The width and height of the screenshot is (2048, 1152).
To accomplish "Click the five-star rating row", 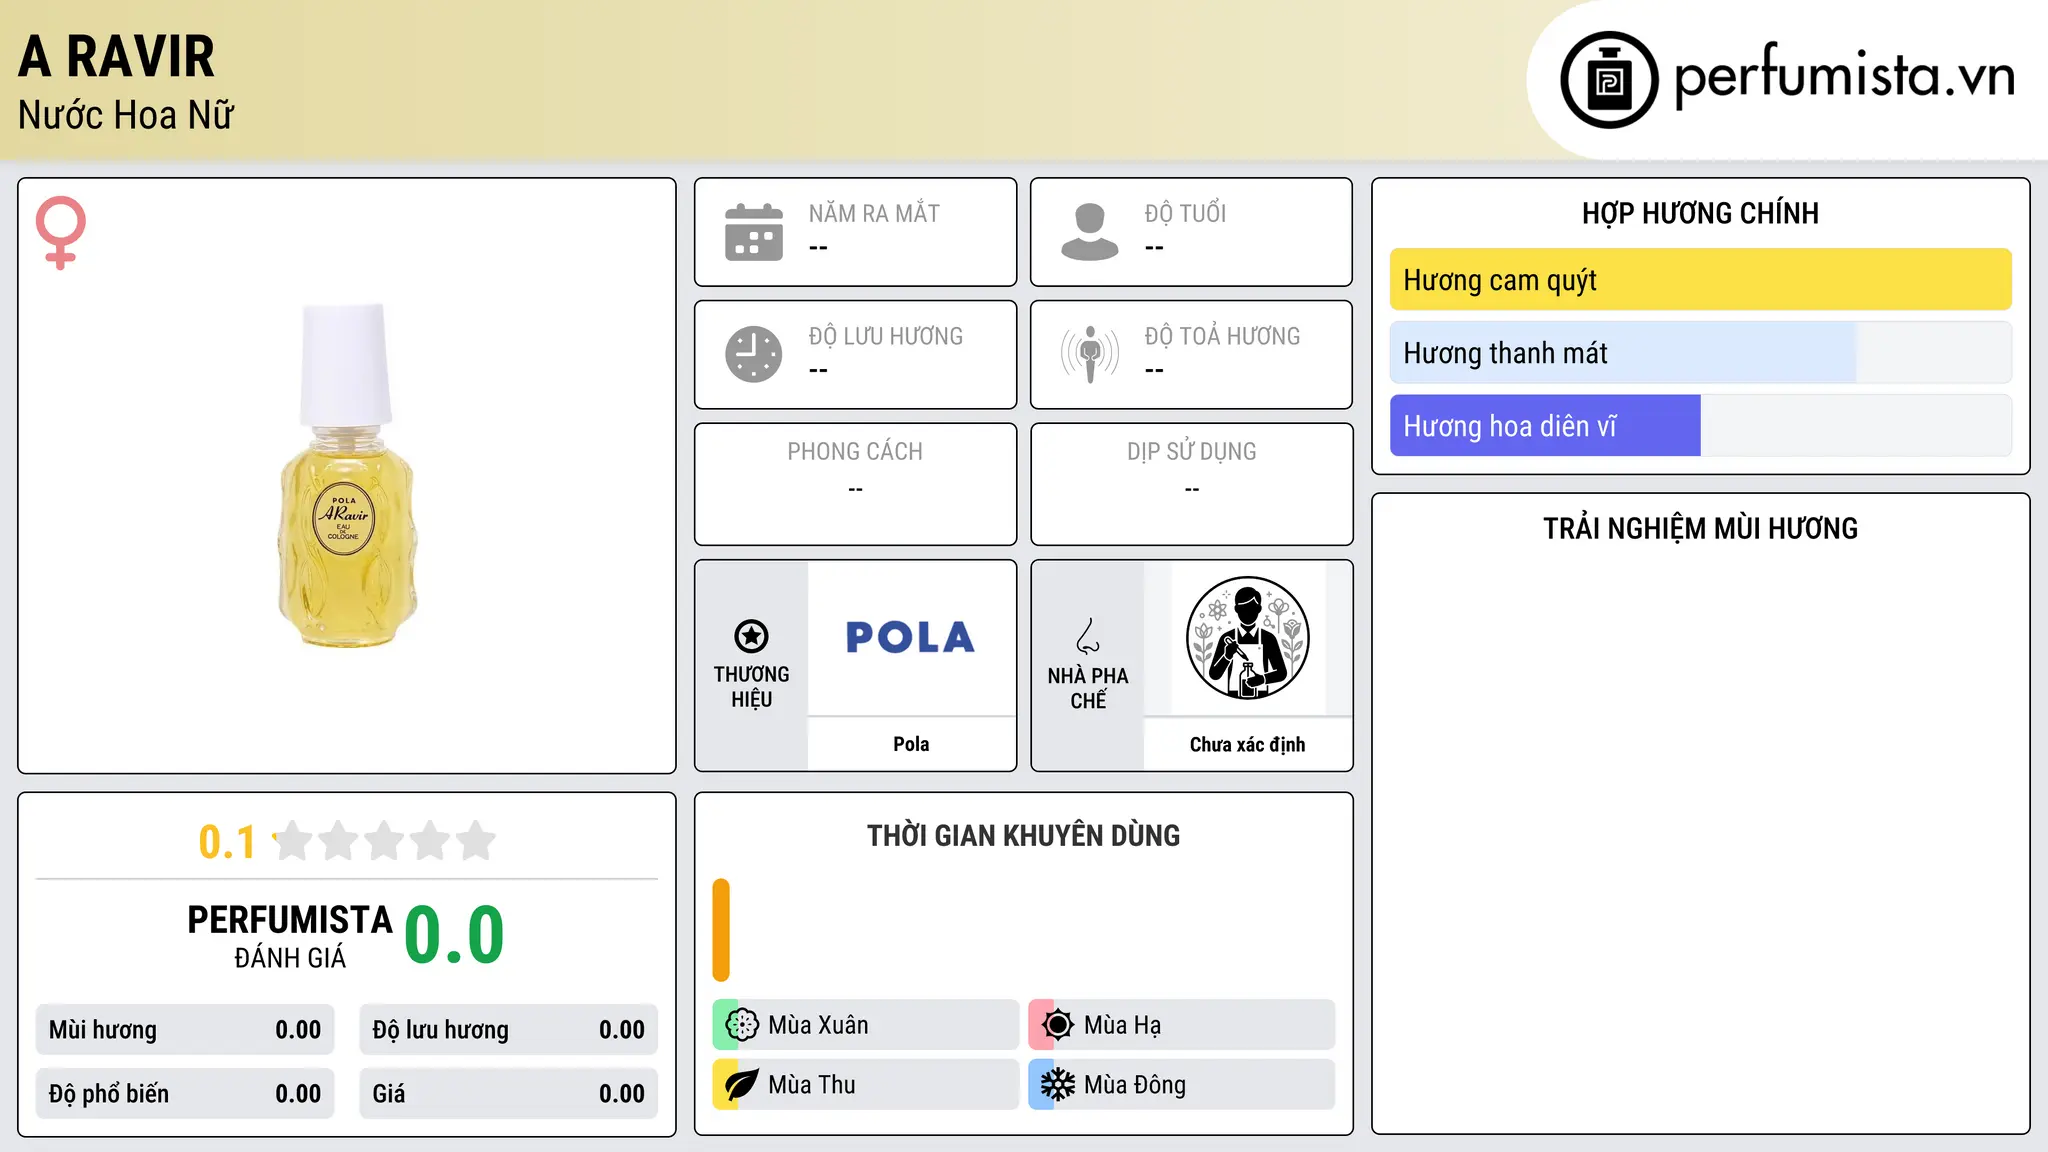I will coord(385,841).
